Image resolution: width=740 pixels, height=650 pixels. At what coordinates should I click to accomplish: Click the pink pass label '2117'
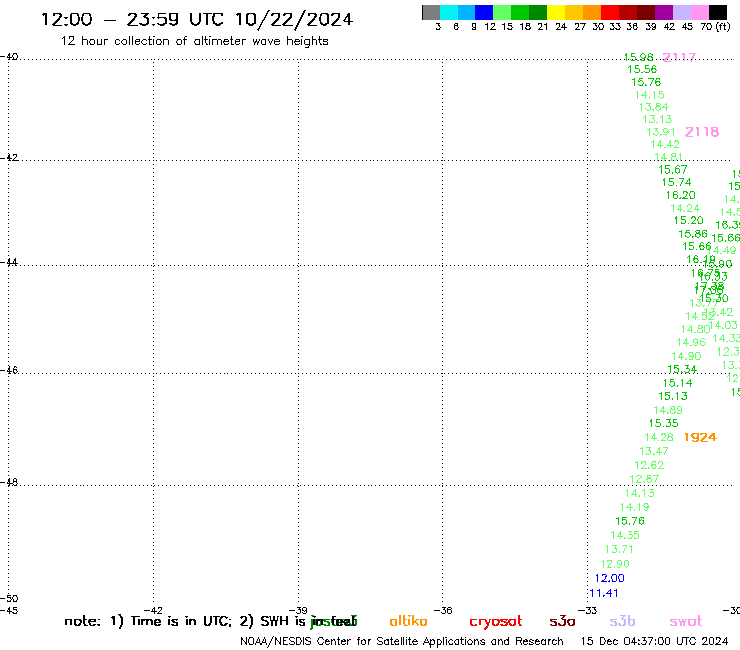(x=679, y=57)
